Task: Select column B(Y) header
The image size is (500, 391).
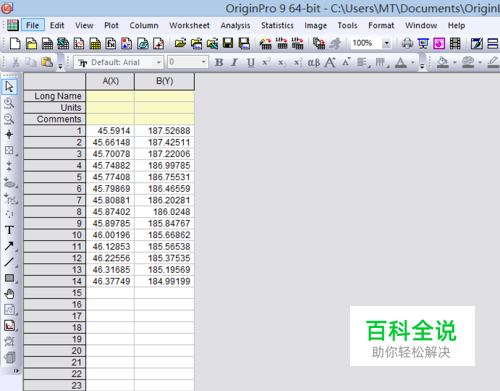Action: 165,81
